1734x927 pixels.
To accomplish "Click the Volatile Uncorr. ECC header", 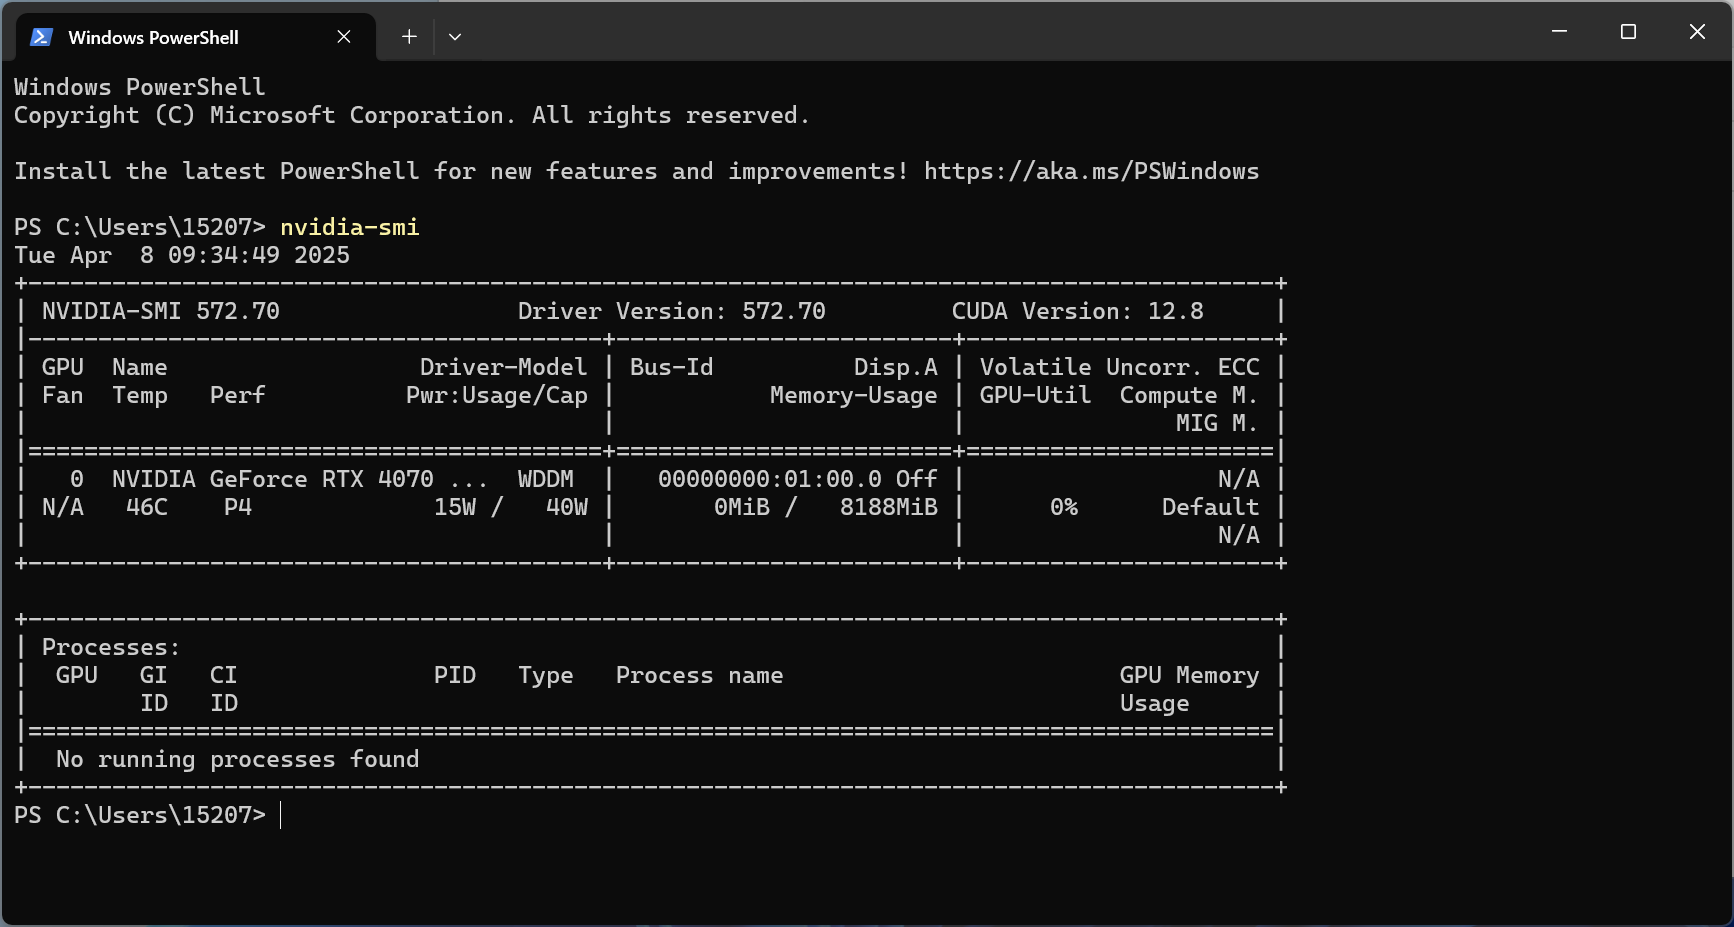I will (1120, 367).
